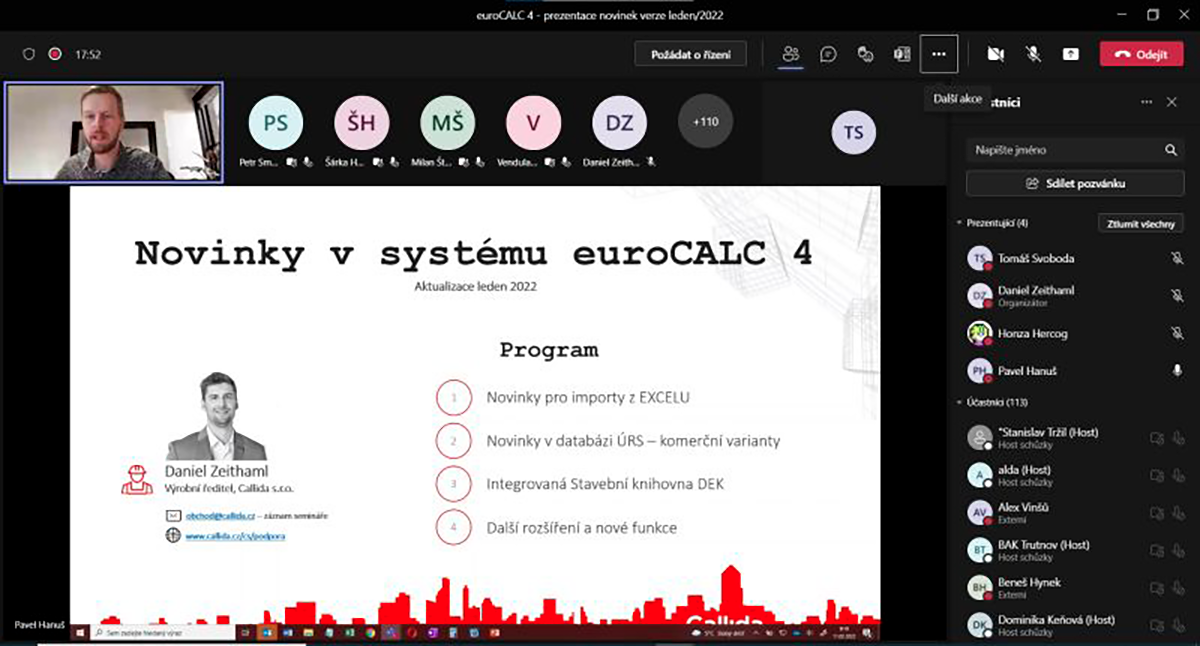Click the ŠH avatar circle
The image size is (1200, 646).
click(361, 122)
